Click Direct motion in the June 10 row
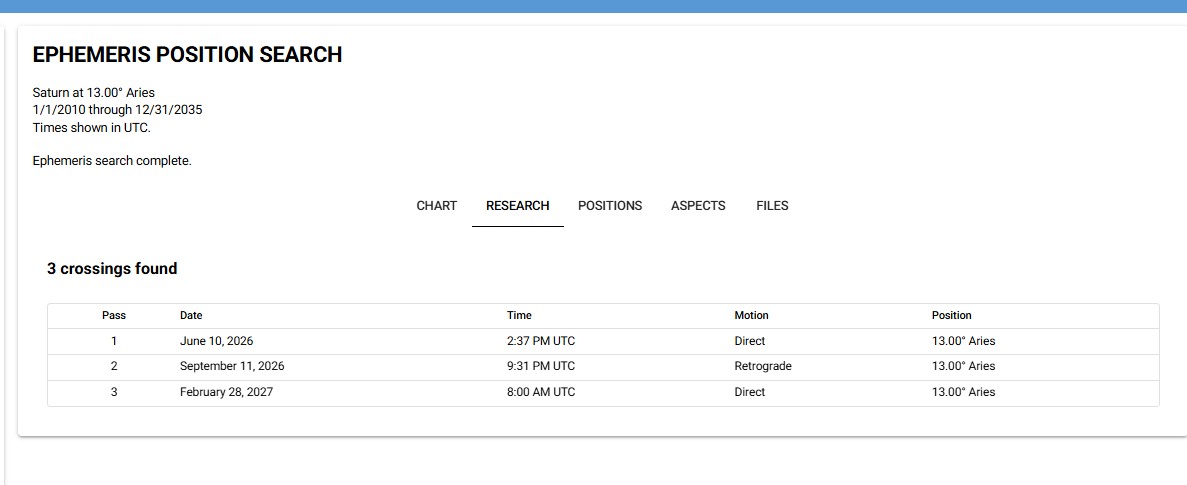The height and width of the screenshot is (485, 1187). pos(749,341)
